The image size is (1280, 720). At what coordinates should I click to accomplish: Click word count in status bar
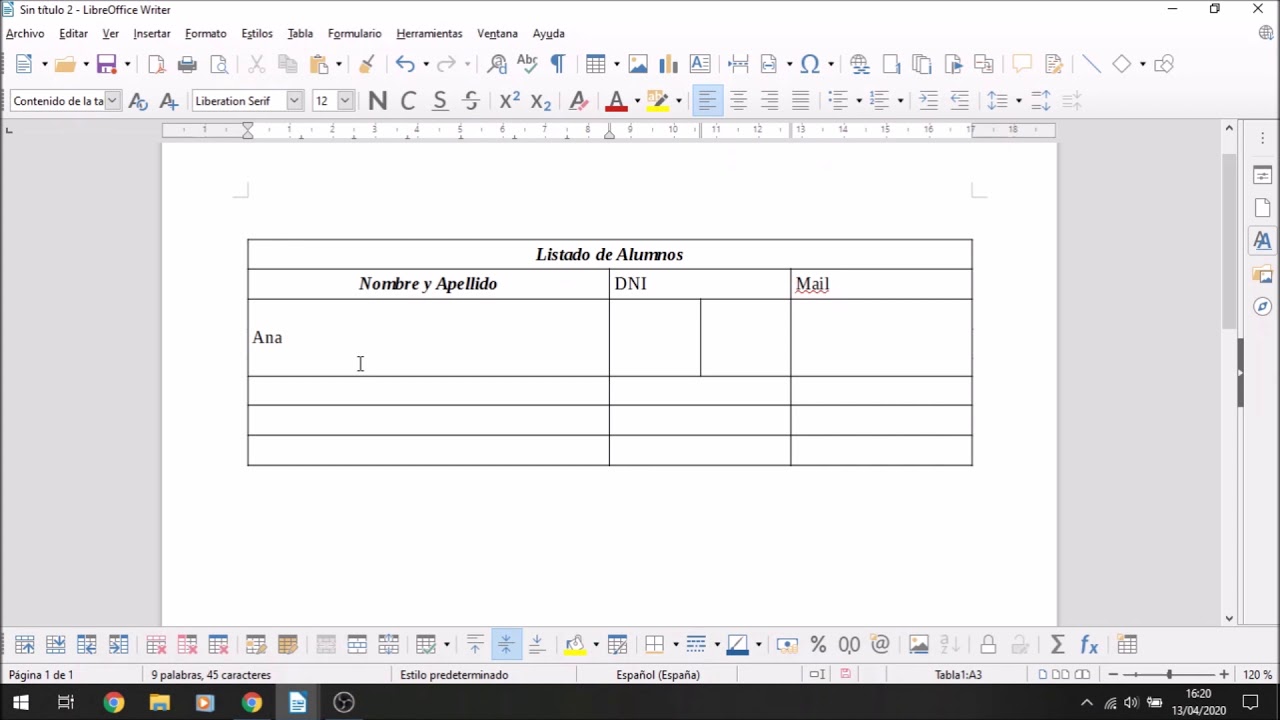[211, 675]
